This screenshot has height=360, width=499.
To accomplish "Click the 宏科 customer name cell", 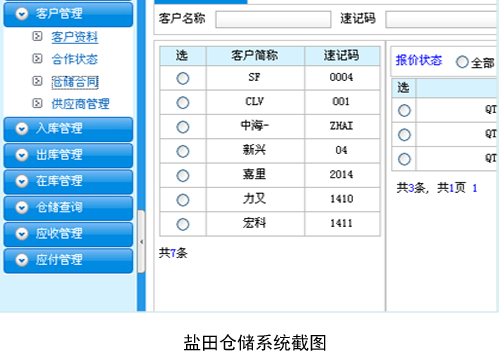I will pyautogui.click(x=255, y=224).
